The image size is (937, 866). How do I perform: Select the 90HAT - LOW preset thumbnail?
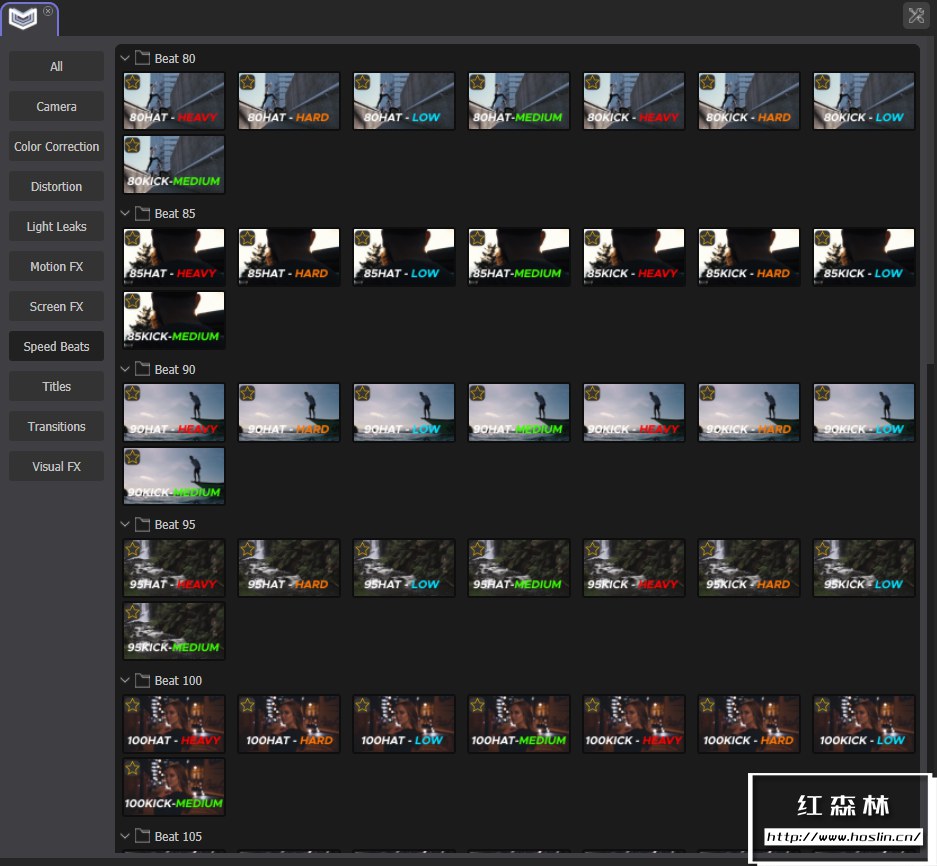coord(404,412)
